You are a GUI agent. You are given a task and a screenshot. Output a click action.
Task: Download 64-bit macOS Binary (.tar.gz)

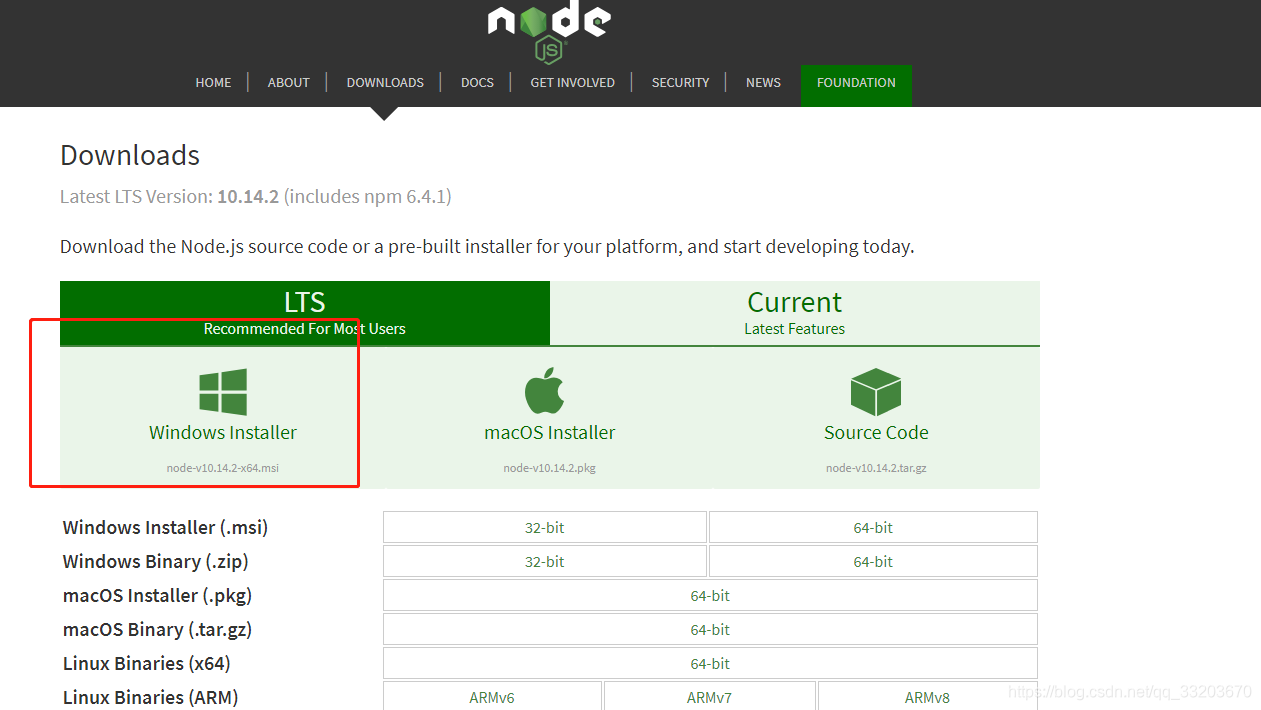pos(710,629)
